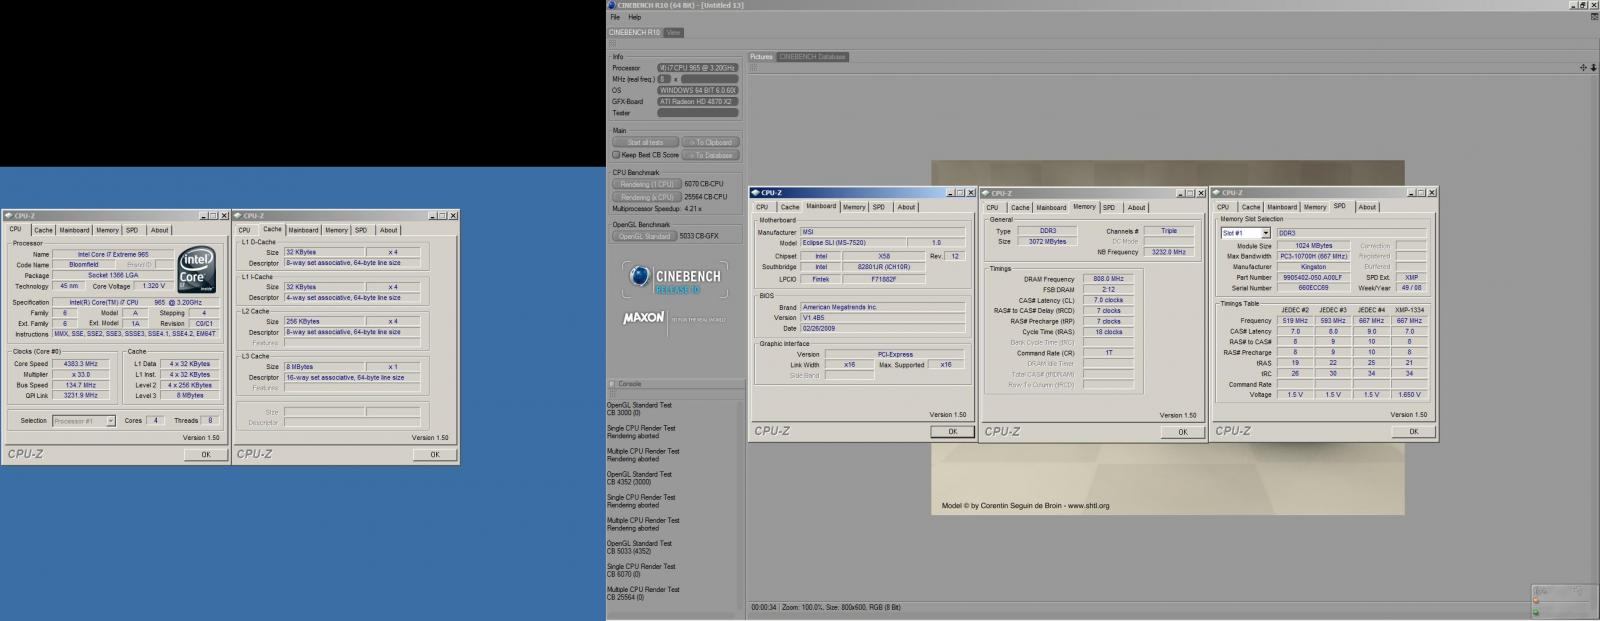Run the Rendering (x CPU) benchmark

point(646,197)
